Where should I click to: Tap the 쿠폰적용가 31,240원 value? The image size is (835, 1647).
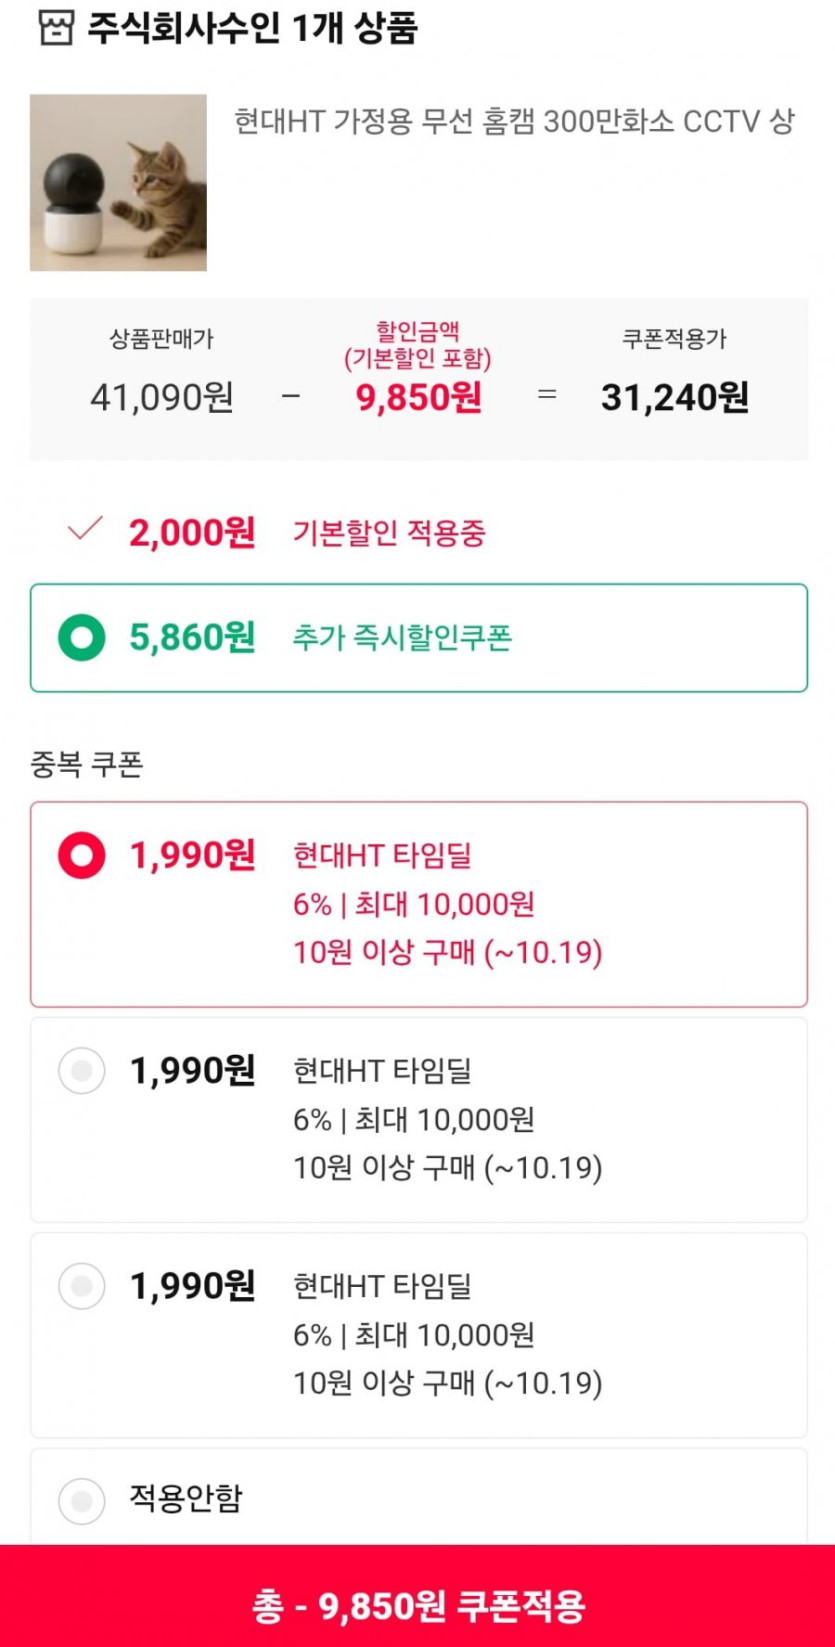tap(674, 398)
